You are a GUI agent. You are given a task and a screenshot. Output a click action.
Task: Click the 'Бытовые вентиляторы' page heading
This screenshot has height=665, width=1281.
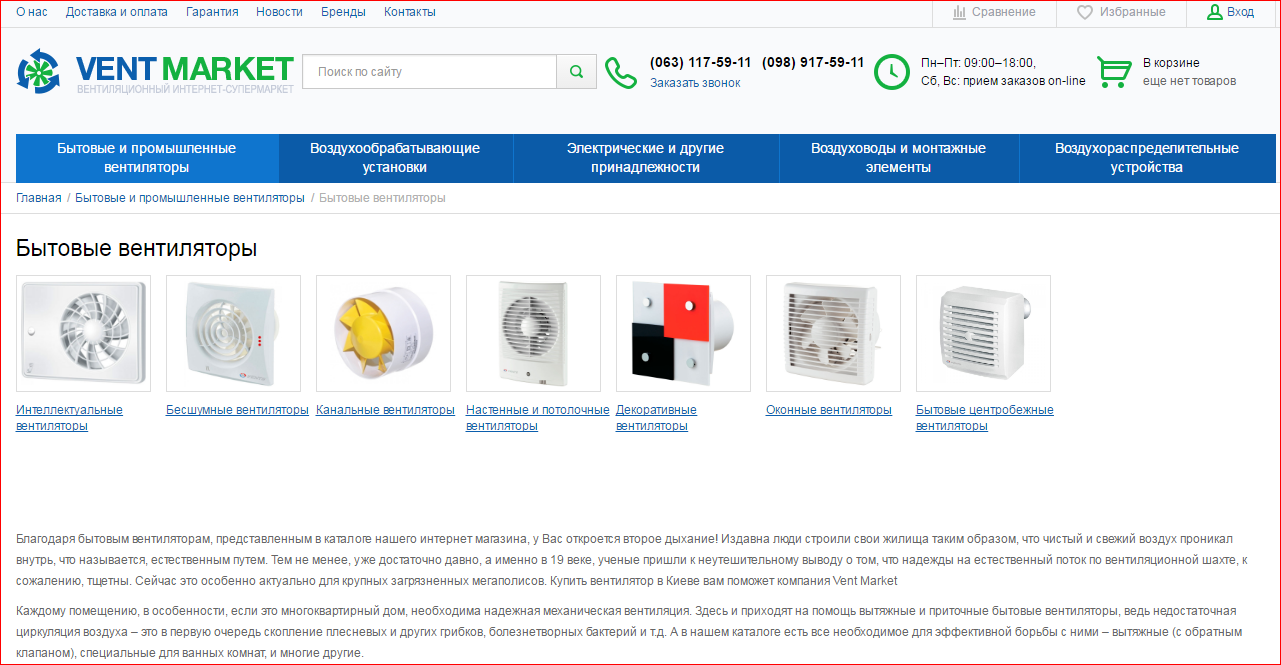click(137, 248)
